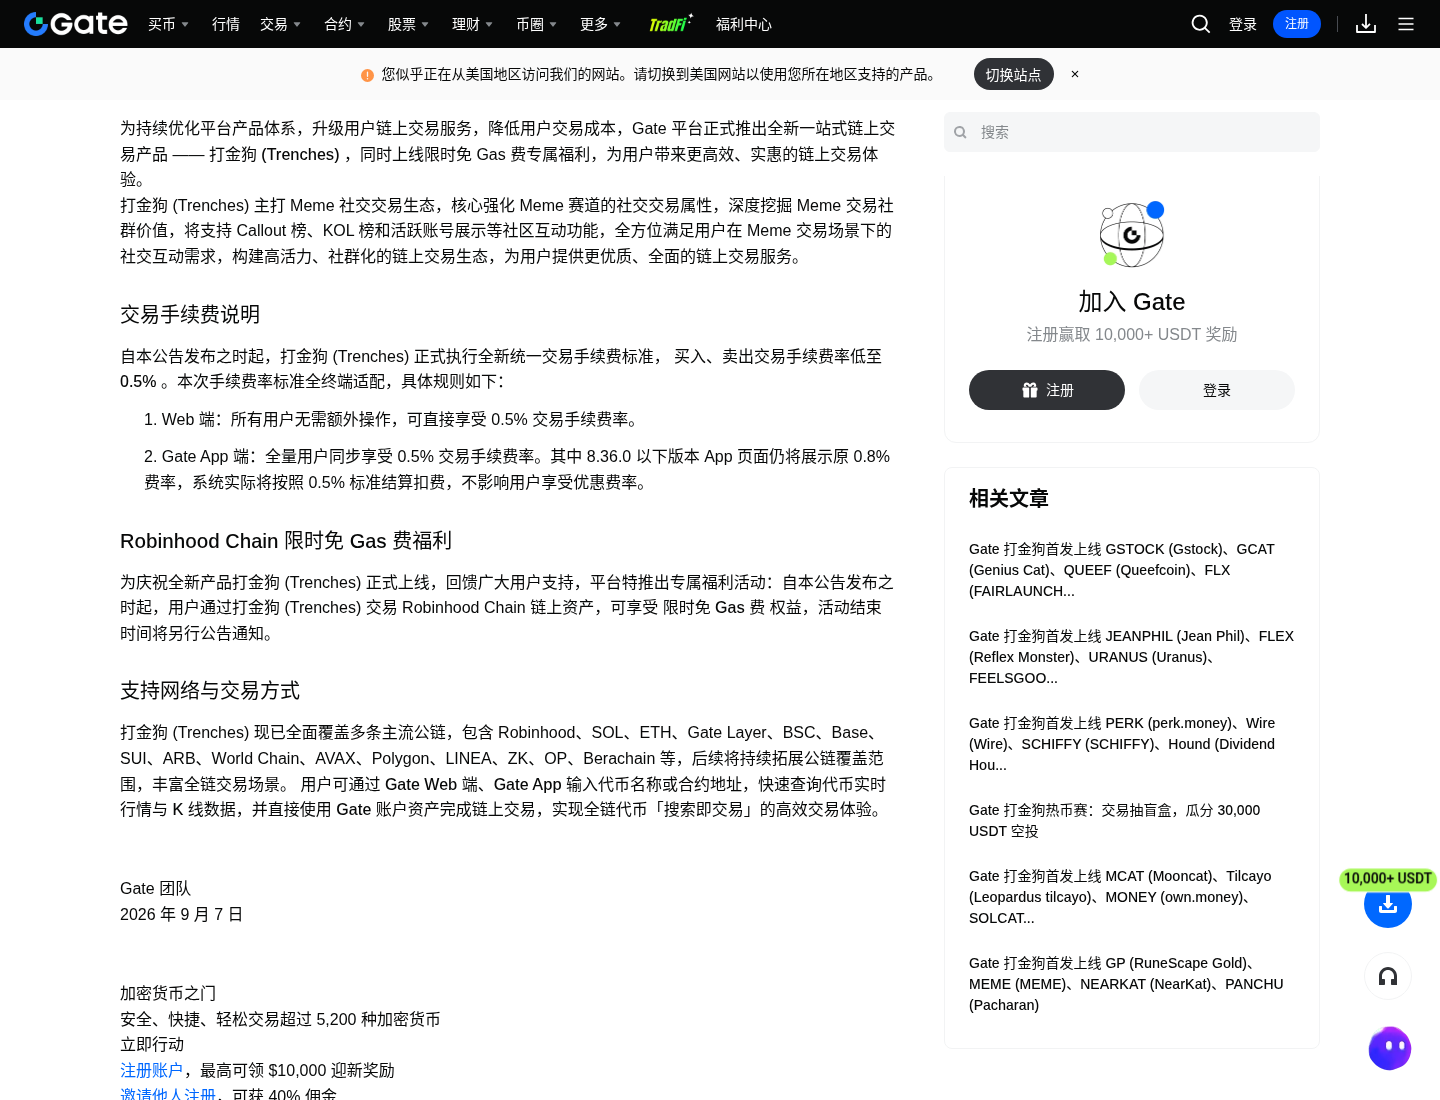Expand the 股票 dropdown menu
The image size is (1440, 1100).
click(x=409, y=24)
